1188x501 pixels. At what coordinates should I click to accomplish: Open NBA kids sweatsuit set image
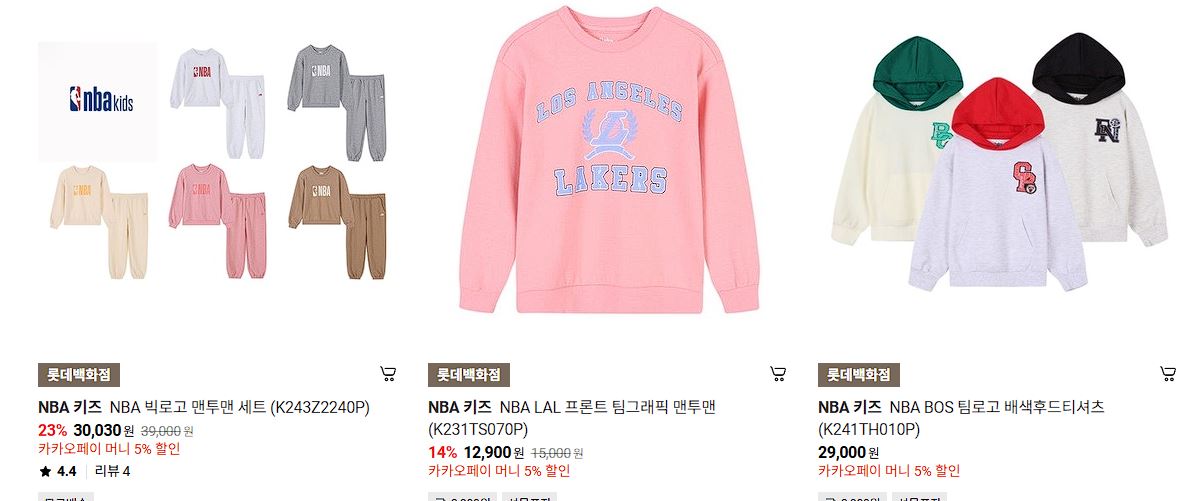point(219,161)
